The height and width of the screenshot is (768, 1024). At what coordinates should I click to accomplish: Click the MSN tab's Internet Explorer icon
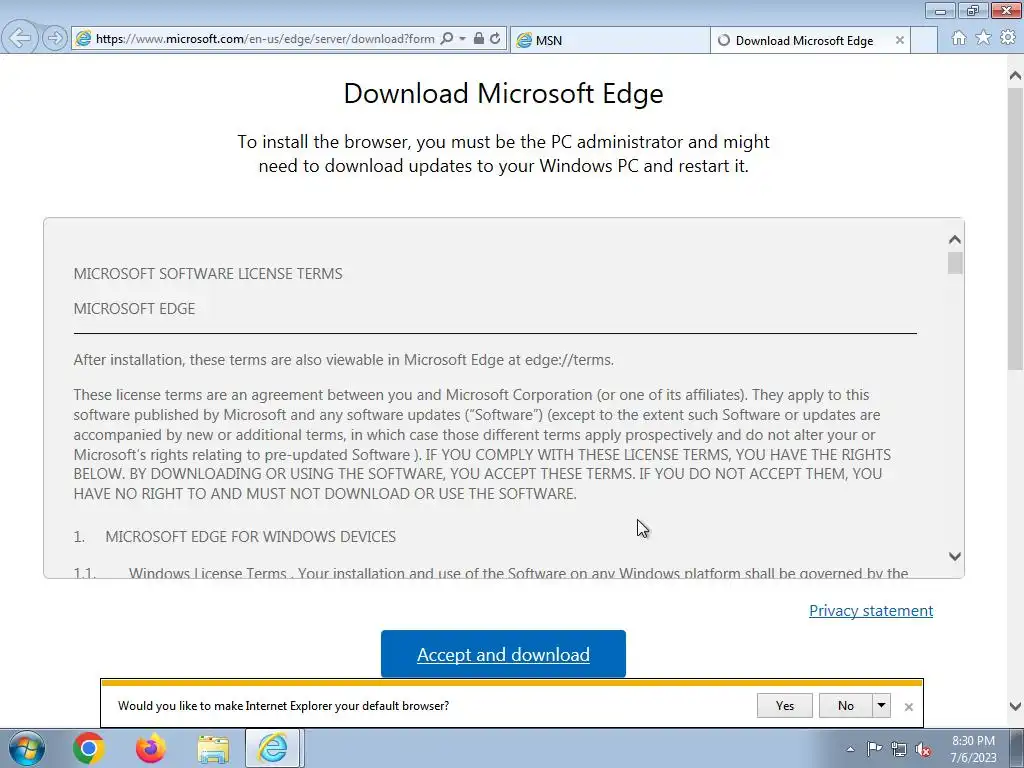click(524, 40)
